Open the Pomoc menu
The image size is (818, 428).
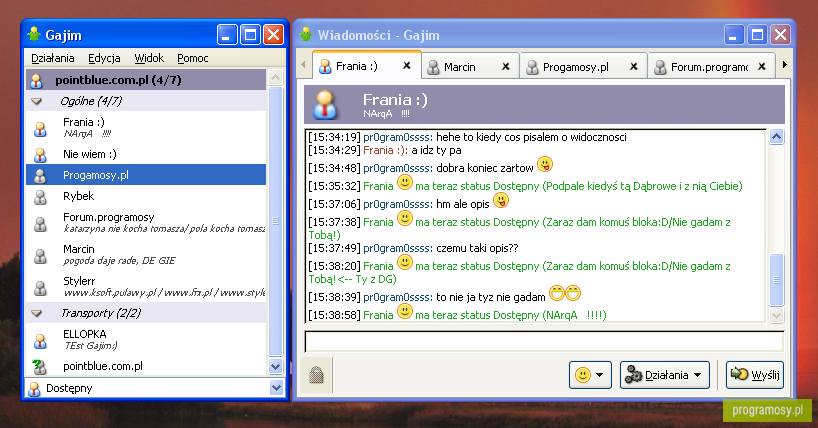pos(193,58)
